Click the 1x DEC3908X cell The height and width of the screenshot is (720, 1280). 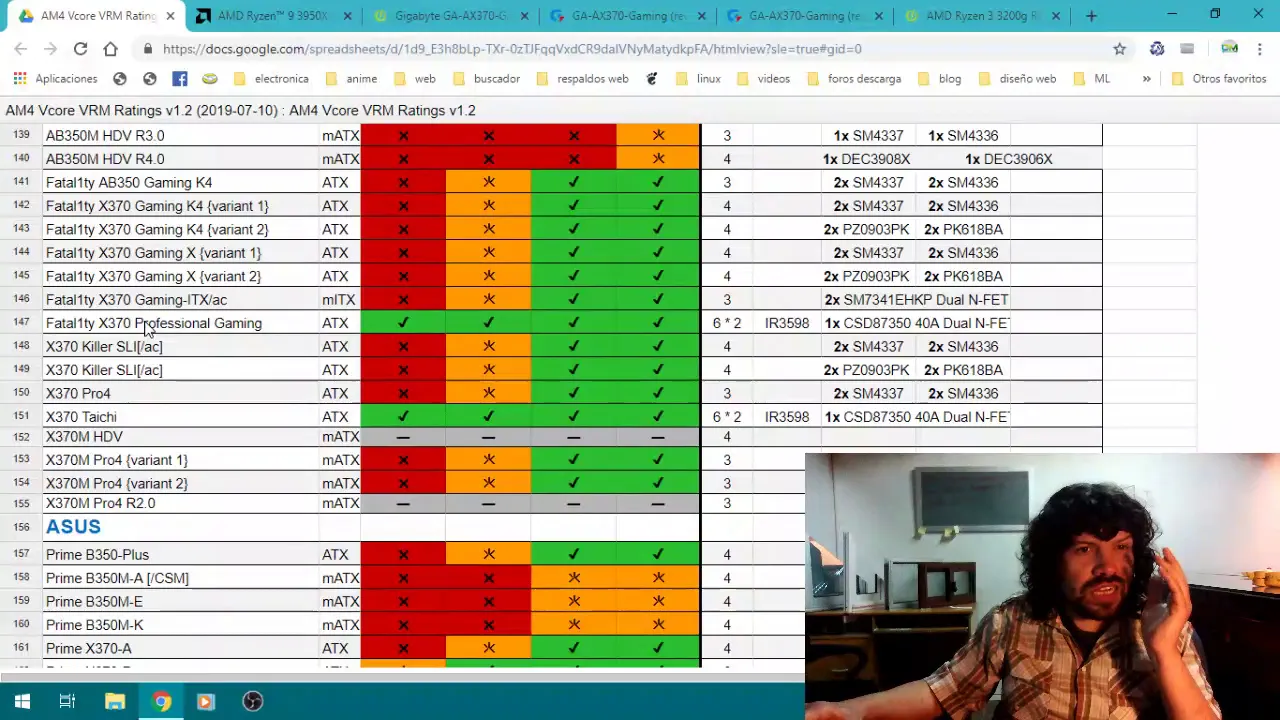click(x=866, y=159)
